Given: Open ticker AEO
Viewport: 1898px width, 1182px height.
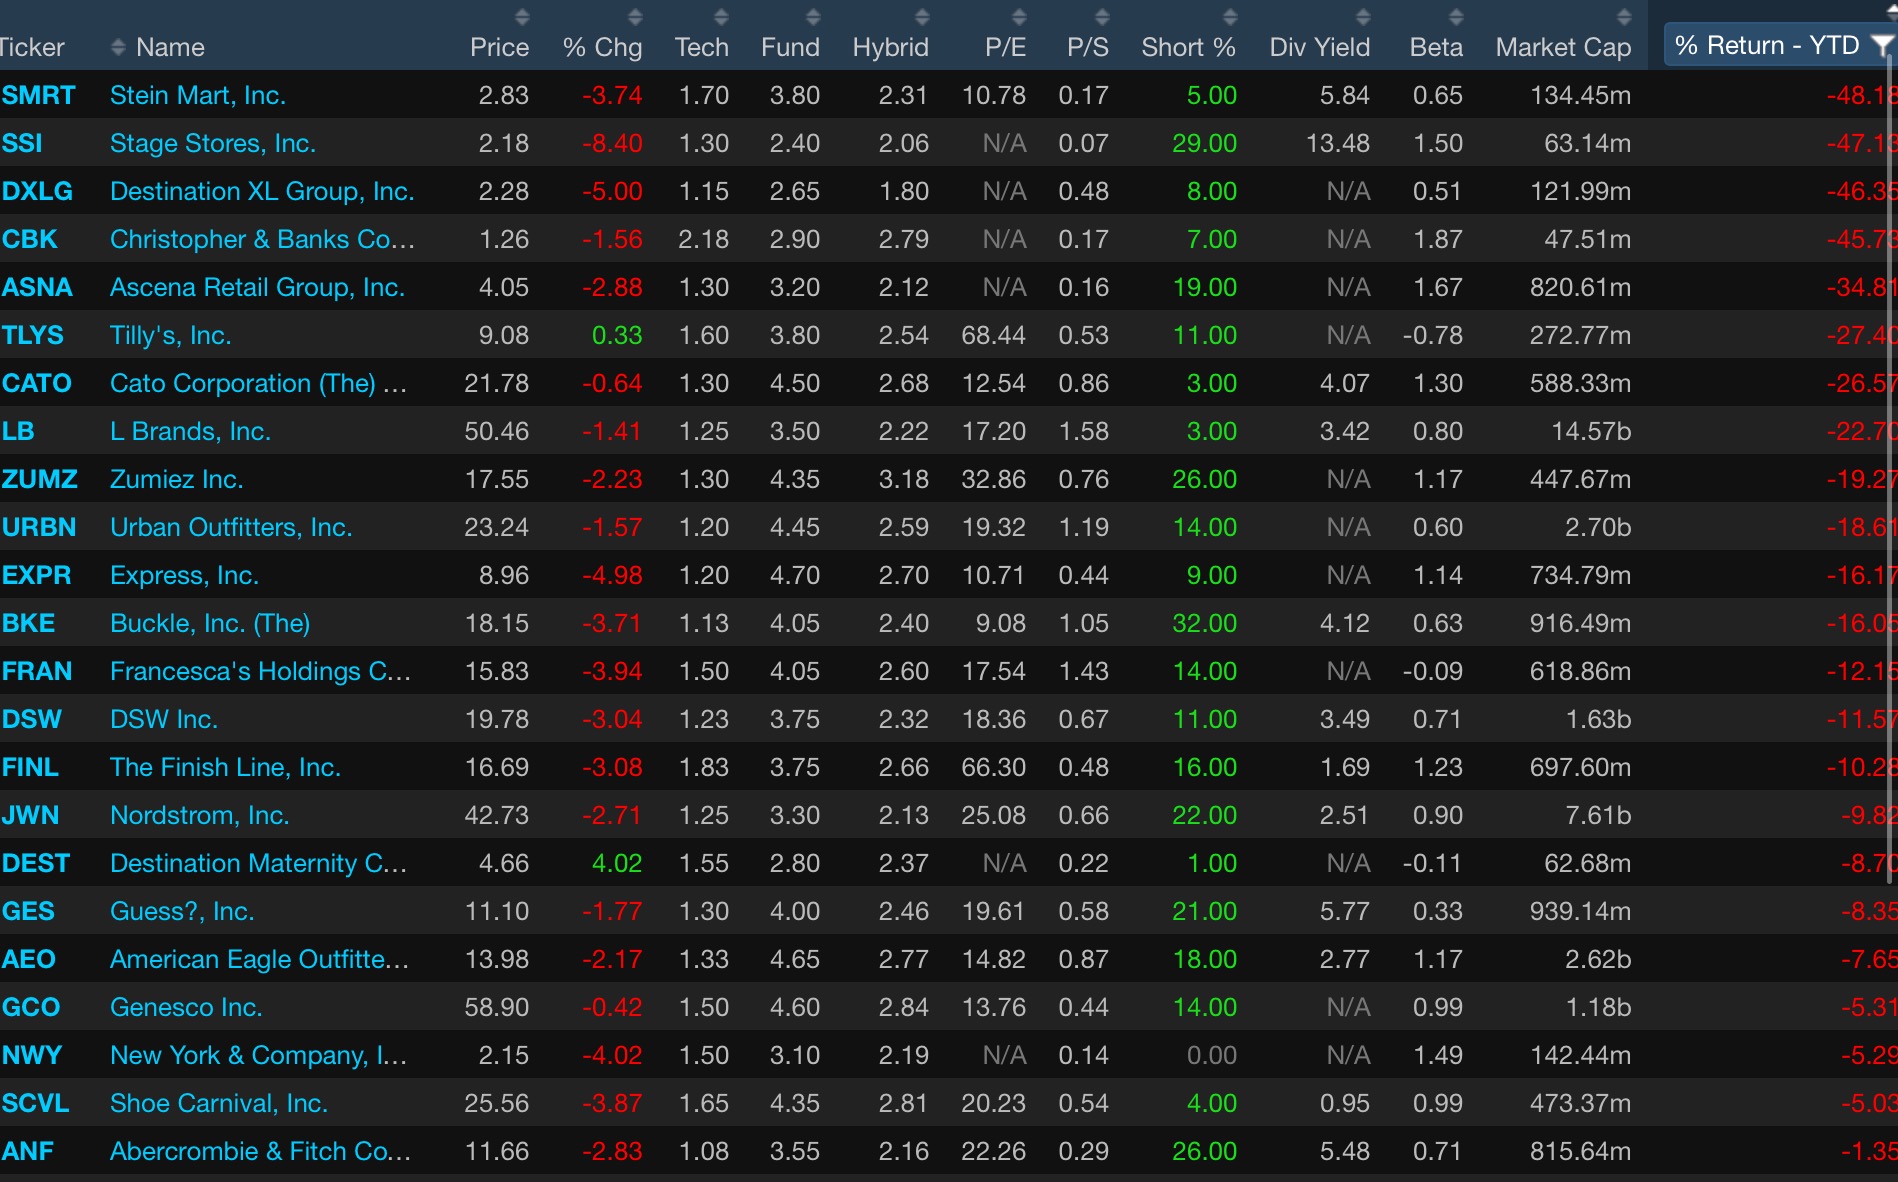Looking at the screenshot, I should pyautogui.click(x=28, y=959).
